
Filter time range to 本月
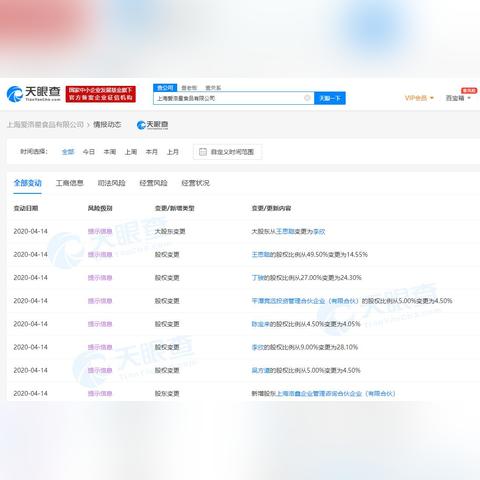tap(152, 152)
